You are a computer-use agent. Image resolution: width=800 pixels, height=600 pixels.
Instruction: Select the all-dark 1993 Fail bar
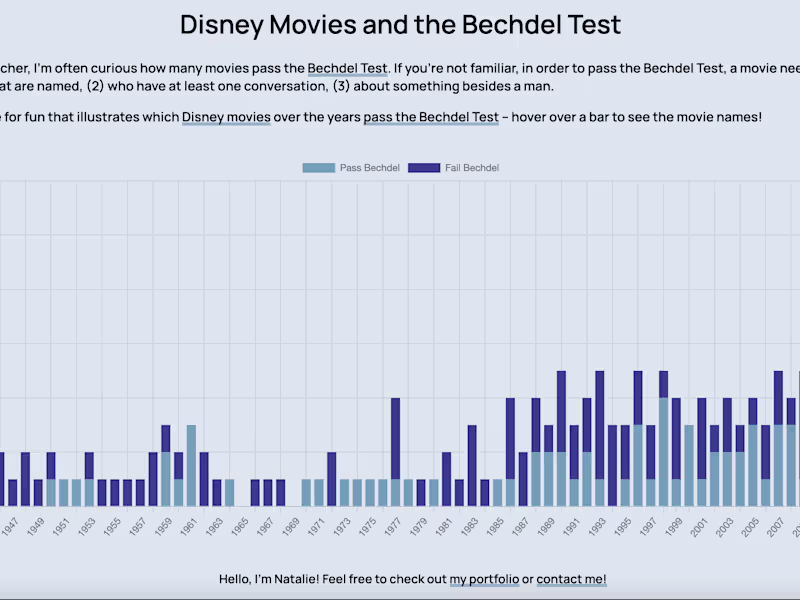(x=600, y=438)
